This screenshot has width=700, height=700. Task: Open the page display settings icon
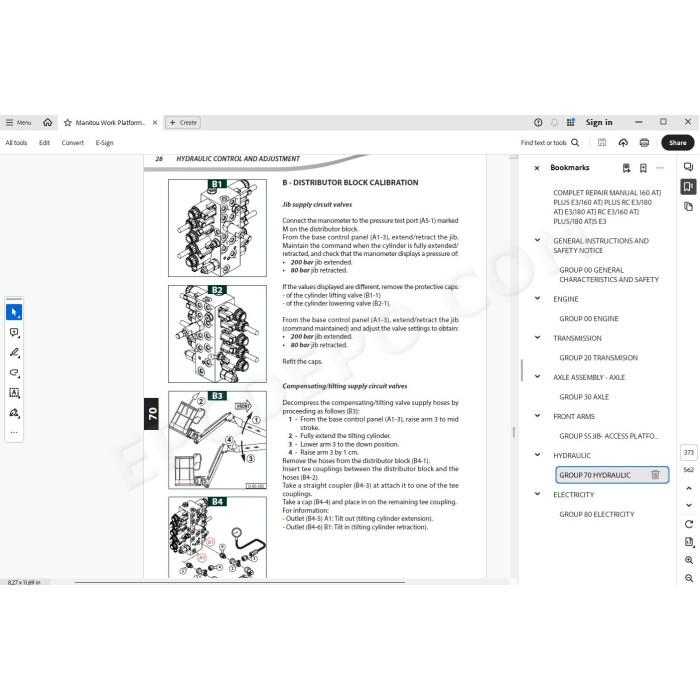[688, 542]
